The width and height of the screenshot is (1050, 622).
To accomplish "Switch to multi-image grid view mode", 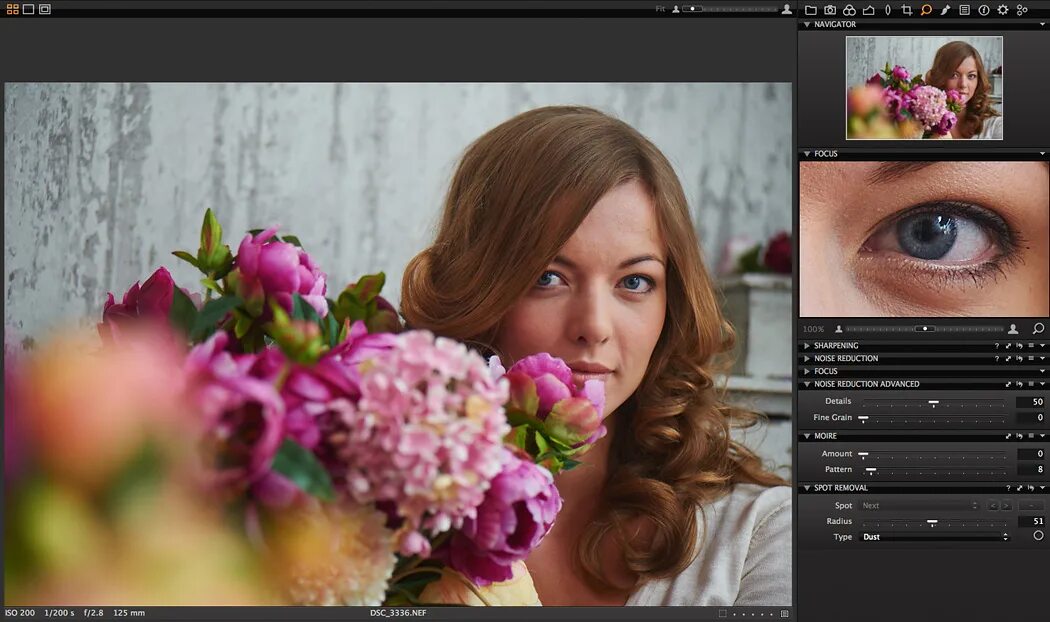I will [13, 9].
